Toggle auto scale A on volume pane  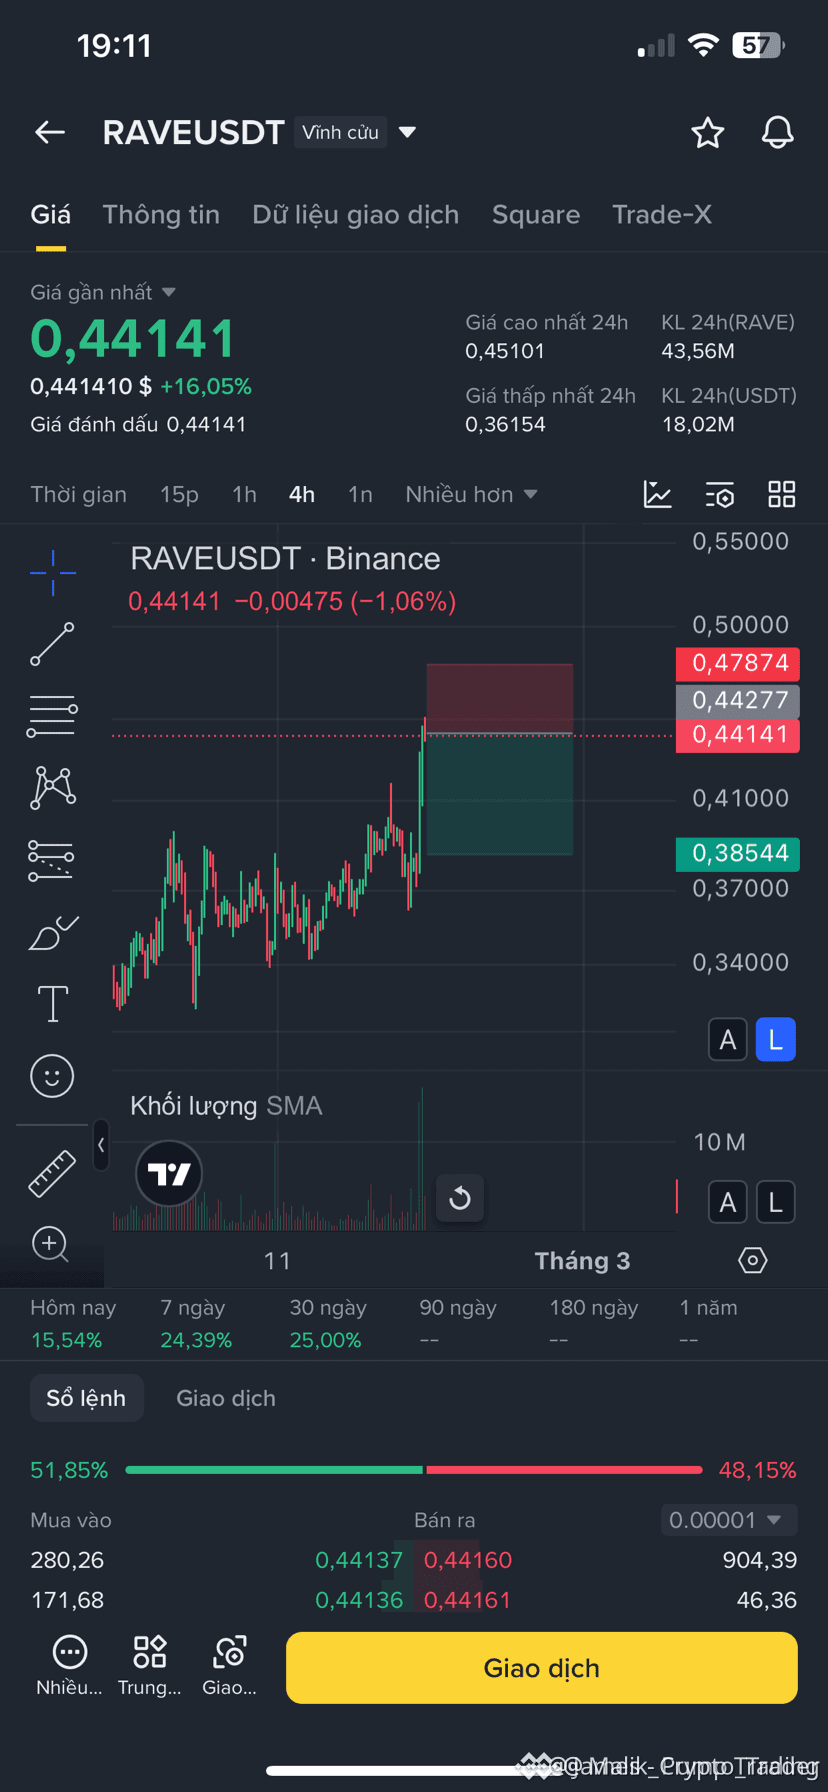(x=727, y=1202)
